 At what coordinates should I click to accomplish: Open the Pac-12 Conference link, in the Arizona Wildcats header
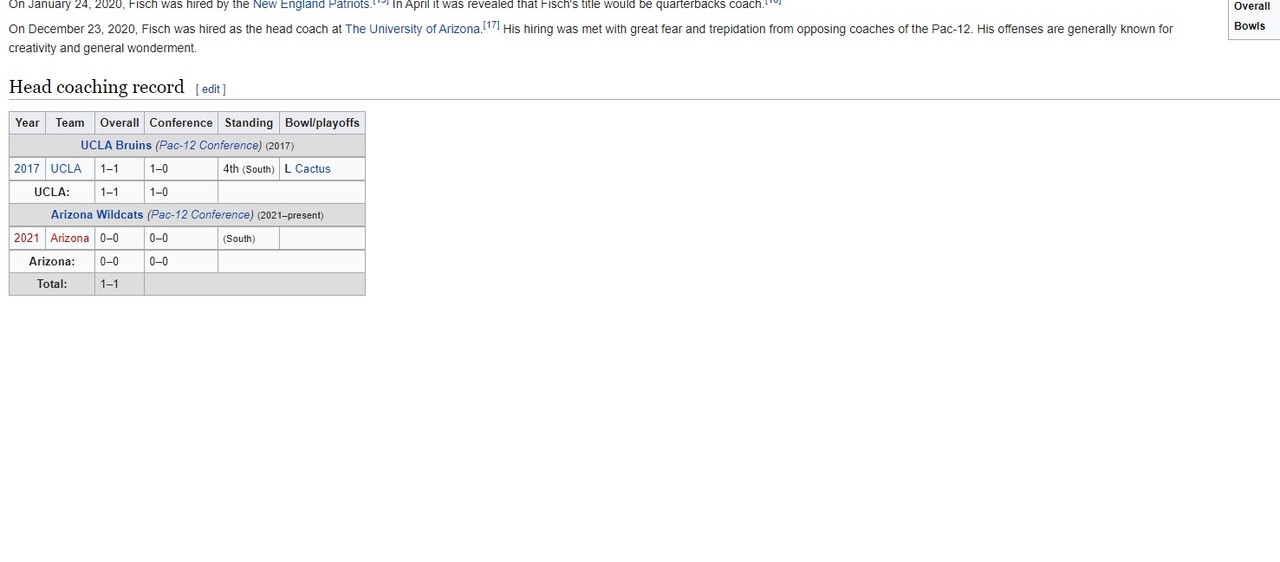tap(200, 215)
